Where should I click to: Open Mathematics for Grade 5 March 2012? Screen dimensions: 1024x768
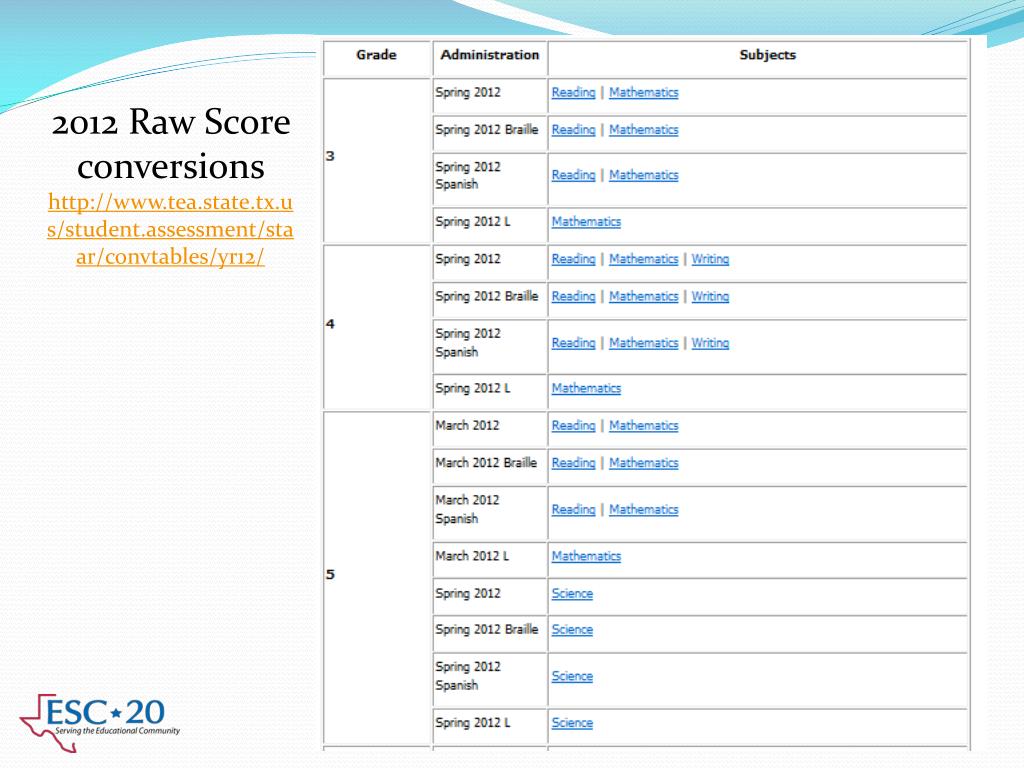643,426
